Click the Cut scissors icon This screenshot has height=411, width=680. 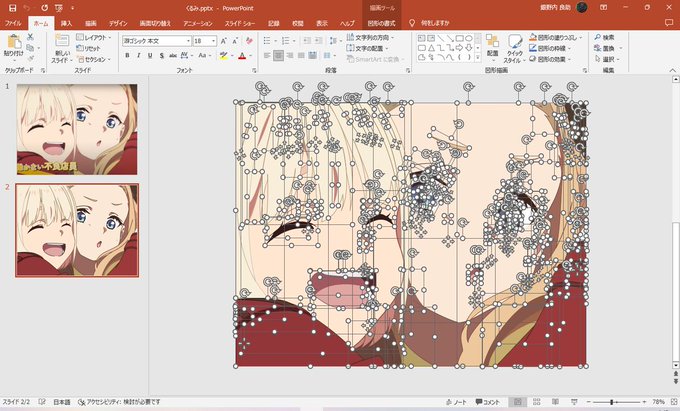pos(30,37)
